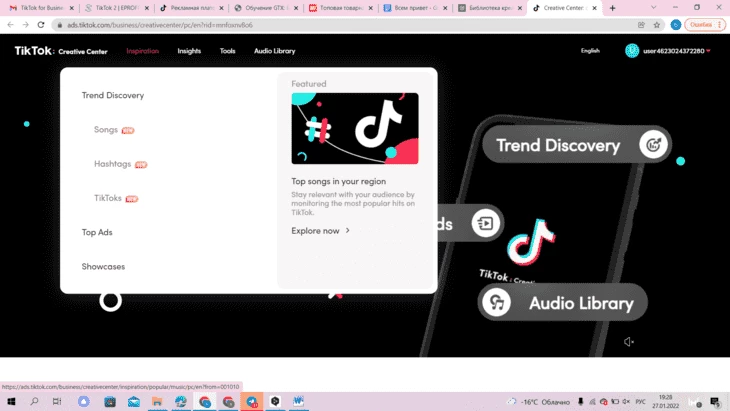Switch to the TikTok 2 | EPROFIT tab
This screenshot has width=730, height=411.
[x=116, y=8]
